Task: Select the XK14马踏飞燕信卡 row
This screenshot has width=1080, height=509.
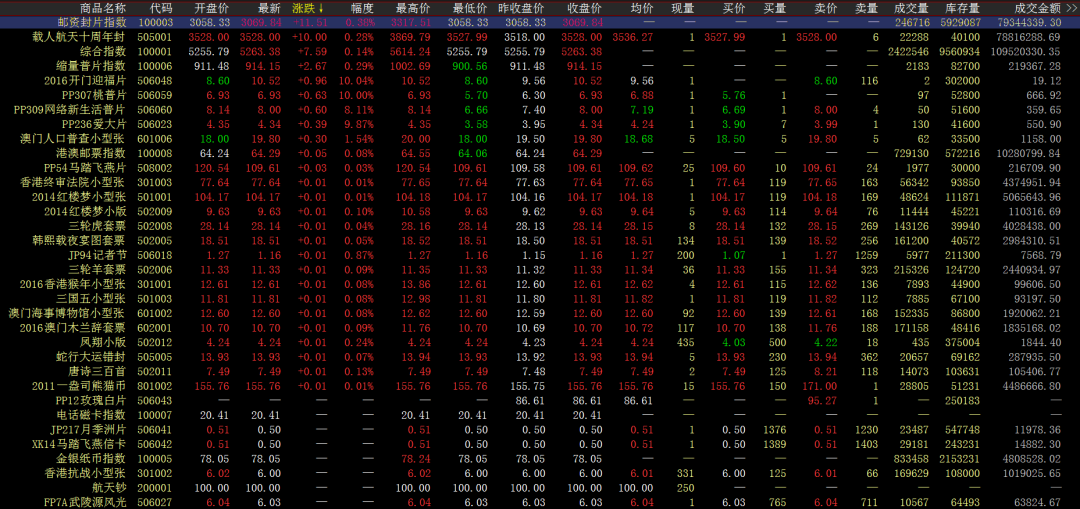Action: pyautogui.click(x=540, y=444)
